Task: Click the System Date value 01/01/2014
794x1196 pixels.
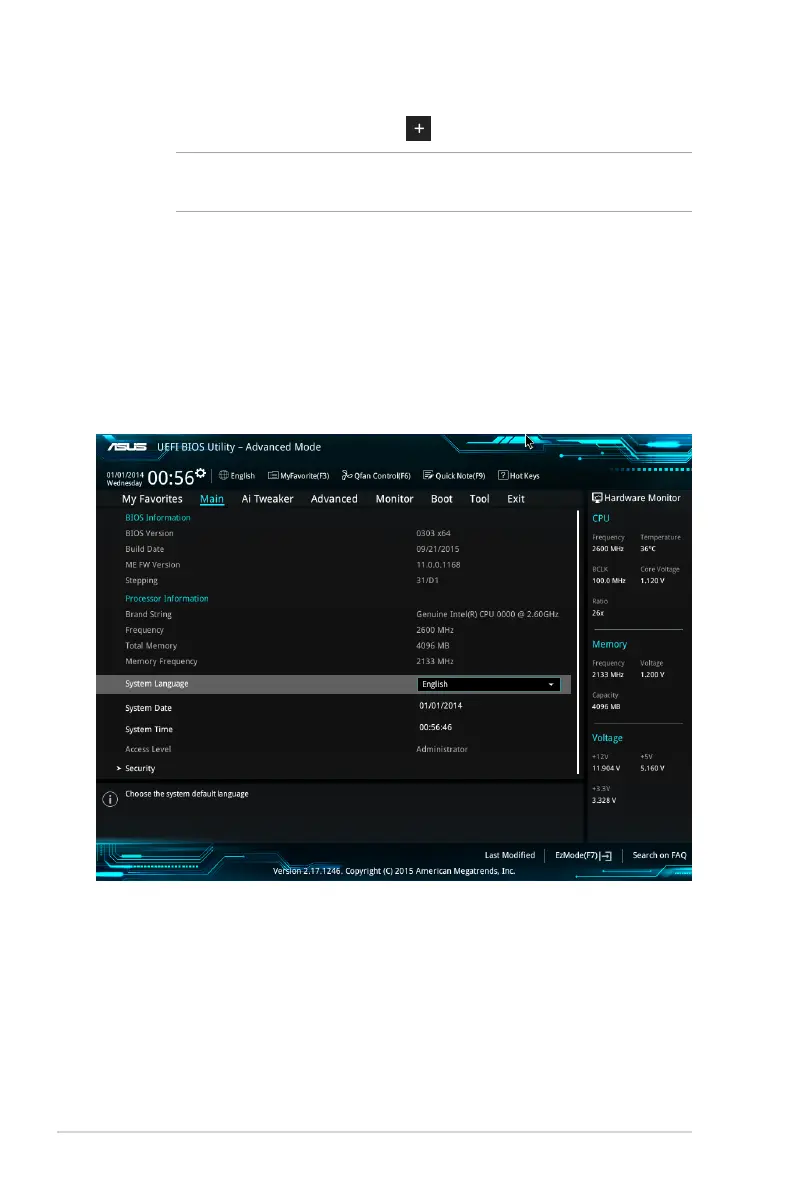Action: tap(441, 706)
